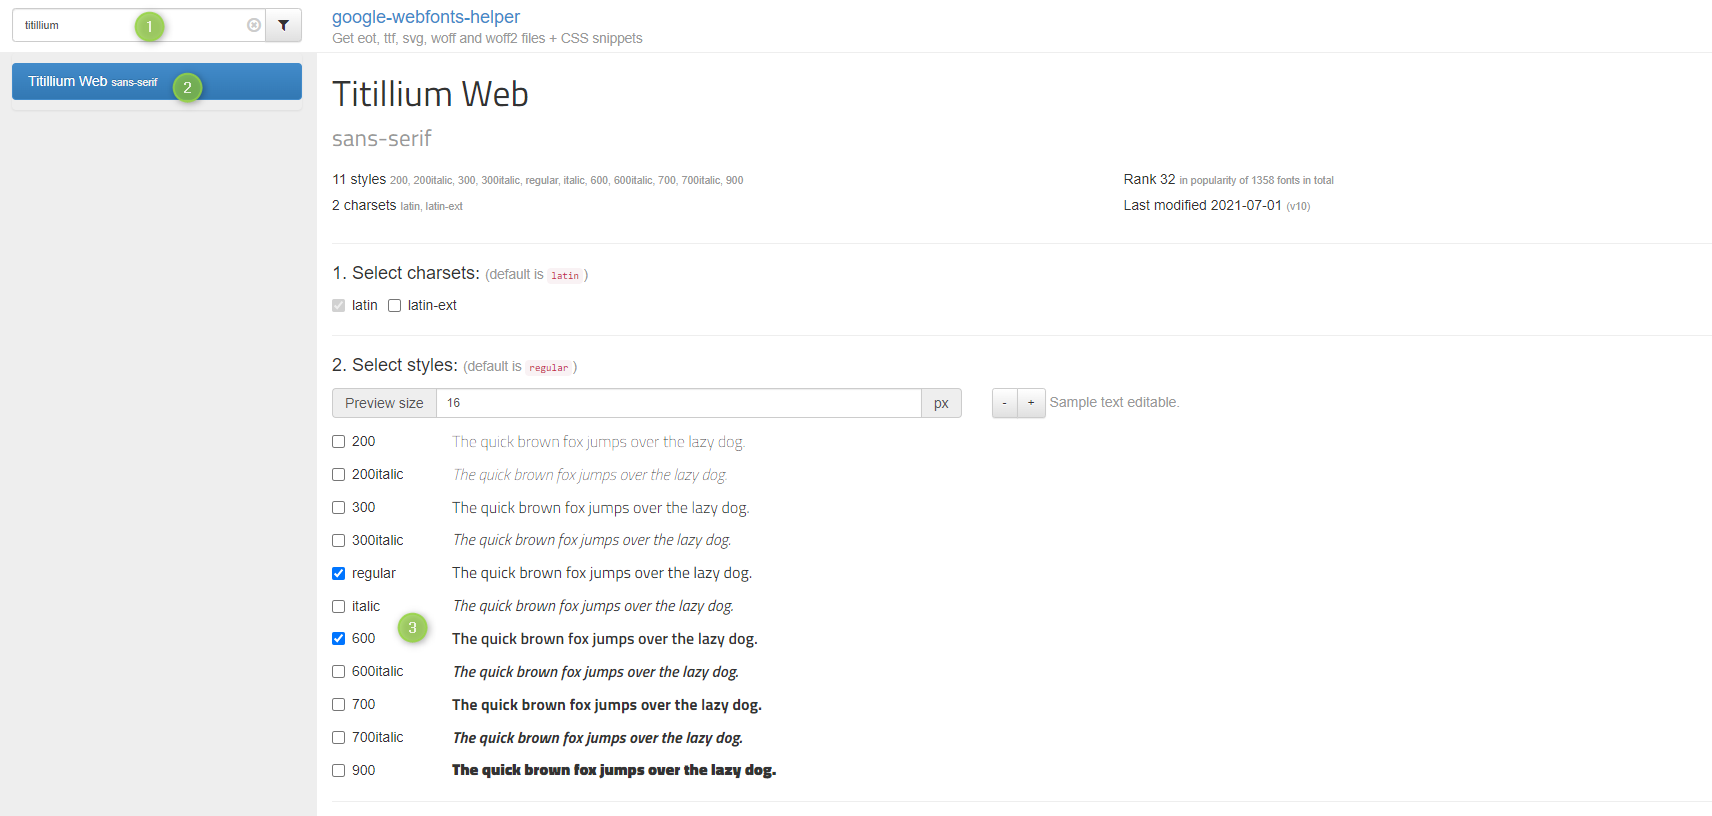
Task: Click the 'Get eot, ttf, svg' tagline
Action: (487, 39)
